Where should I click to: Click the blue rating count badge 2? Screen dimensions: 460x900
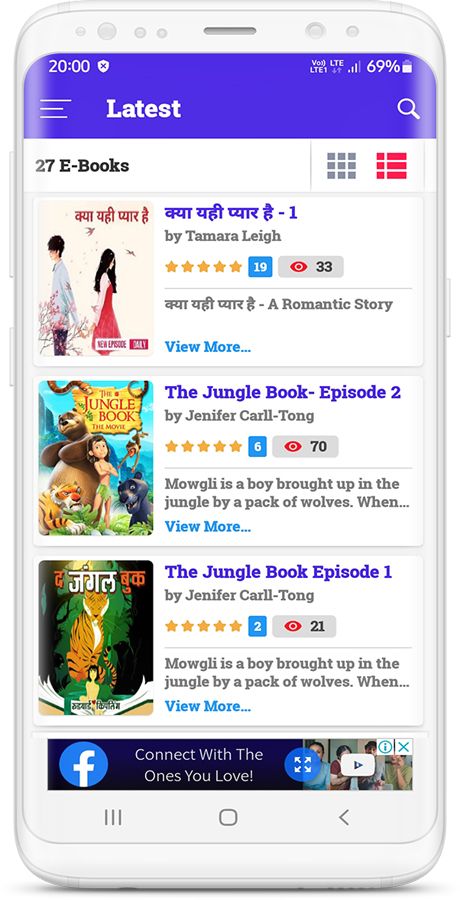[x=257, y=626]
